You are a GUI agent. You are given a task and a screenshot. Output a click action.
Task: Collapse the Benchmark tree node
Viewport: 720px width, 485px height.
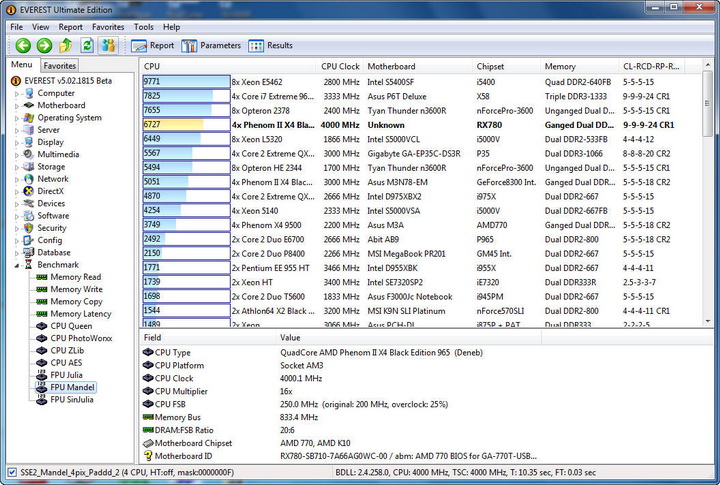click(17, 265)
